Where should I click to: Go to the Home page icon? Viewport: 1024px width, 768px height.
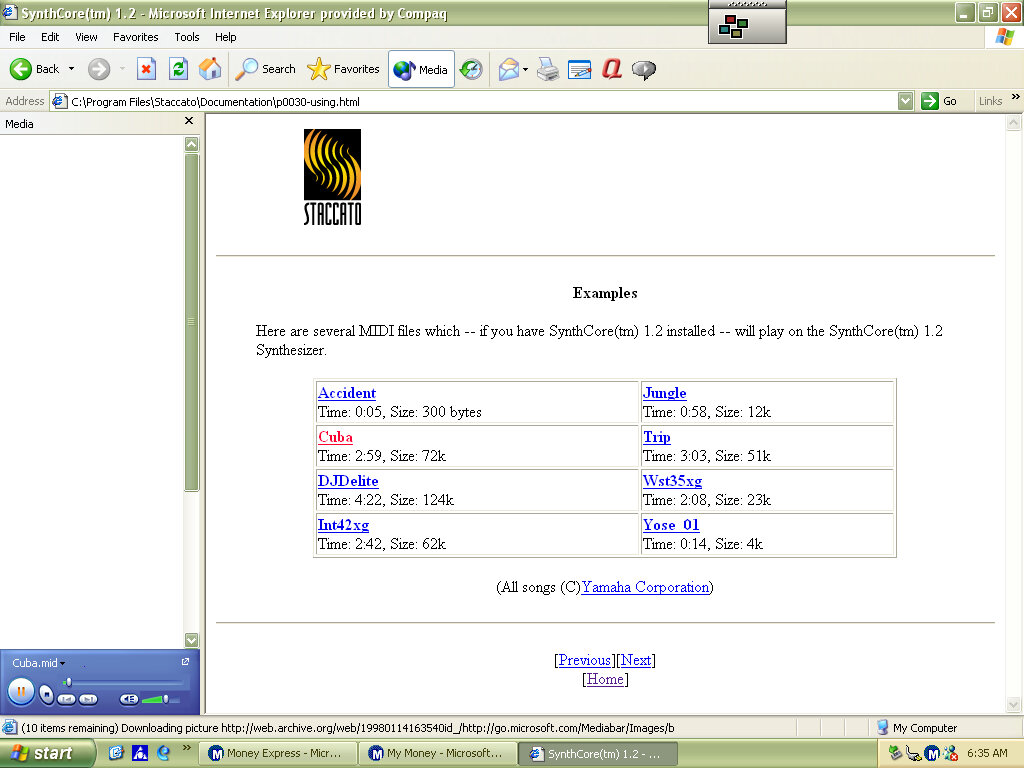pyautogui.click(x=210, y=69)
